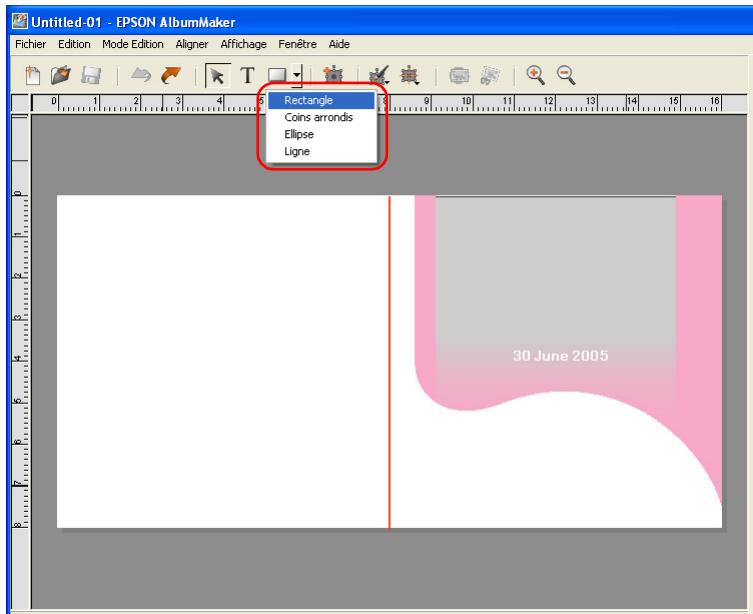Open the shape tool dropdown arrow

pyautogui.click(x=297, y=75)
